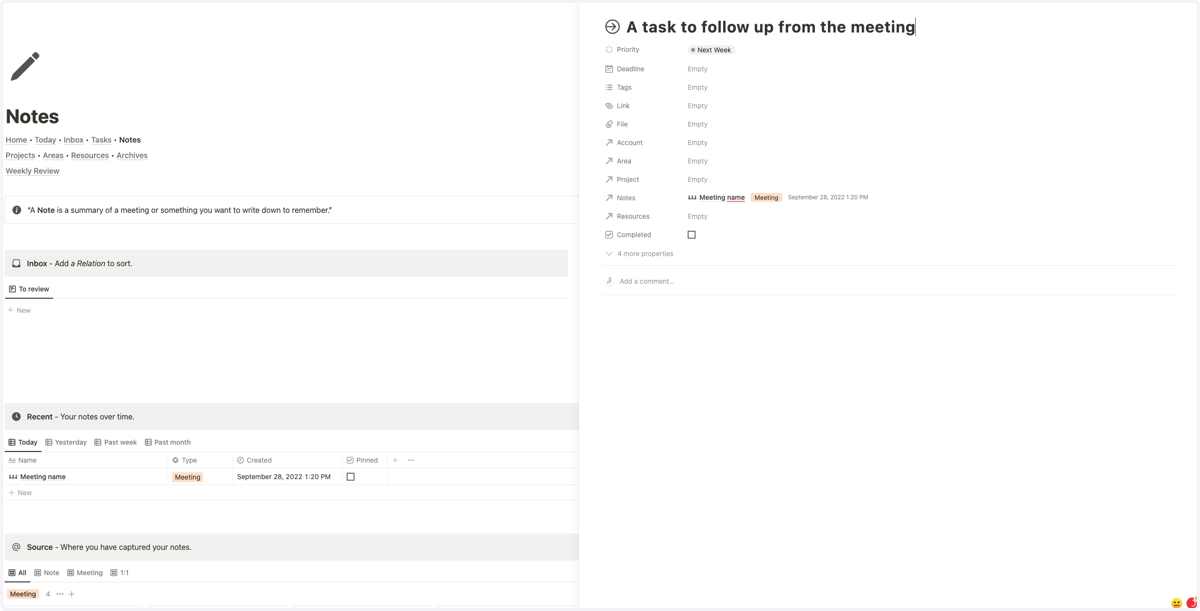Switch to the Today tab in Recent
The width and height of the screenshot is (1200, 611).
23,442
